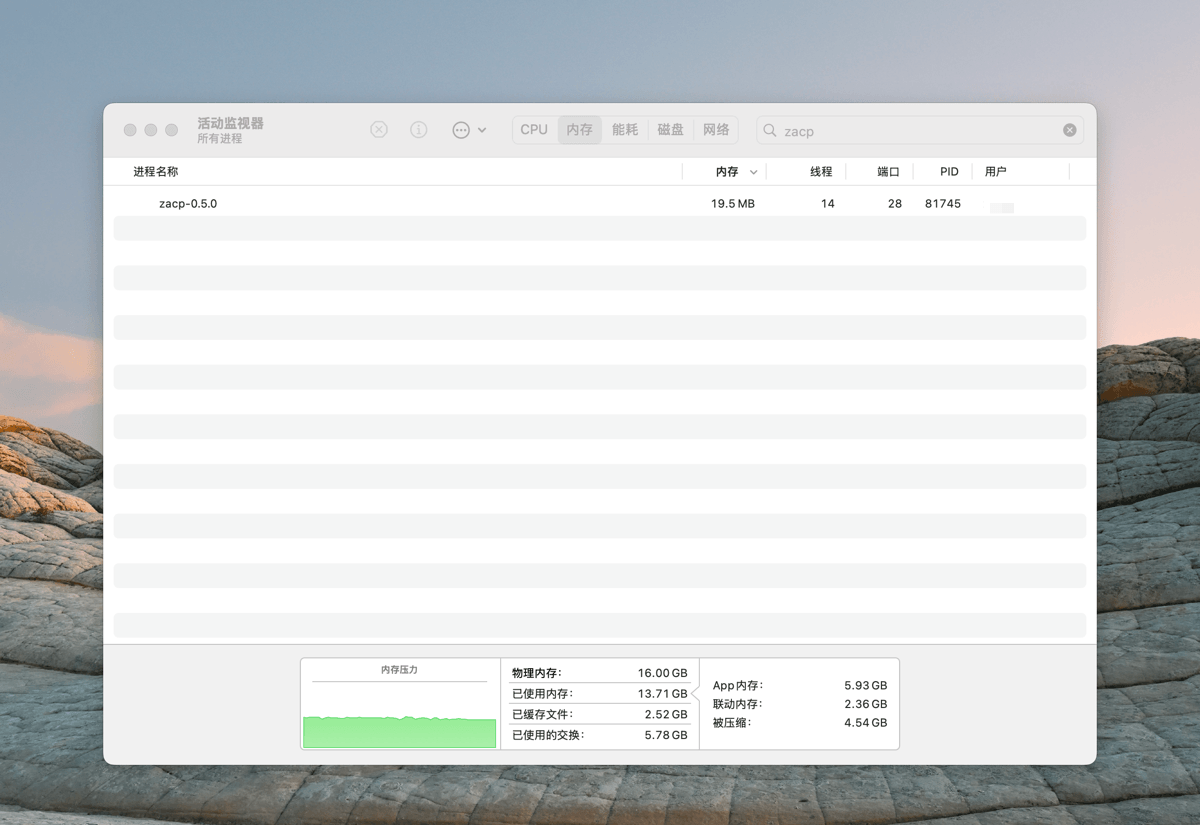Click the port count 28
The image size is (1200, 825).
point(894,203)
